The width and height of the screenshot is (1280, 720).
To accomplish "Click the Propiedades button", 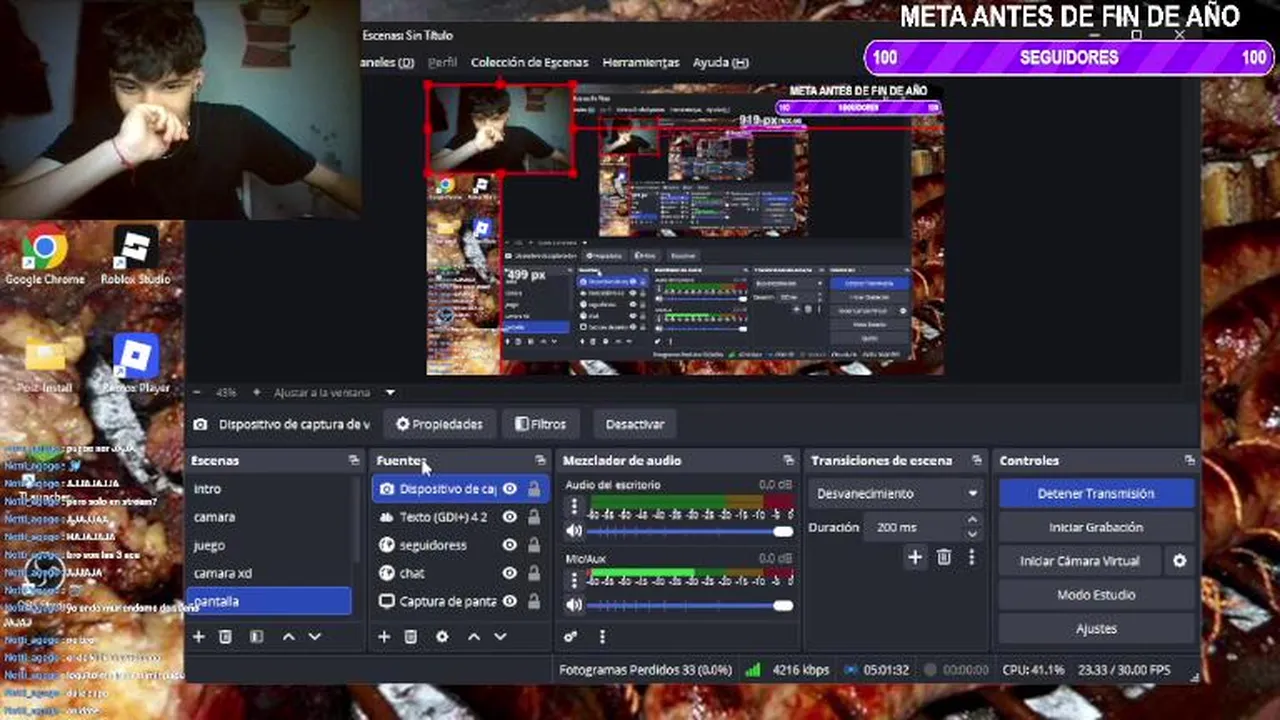I will click(x=439, y=424).
